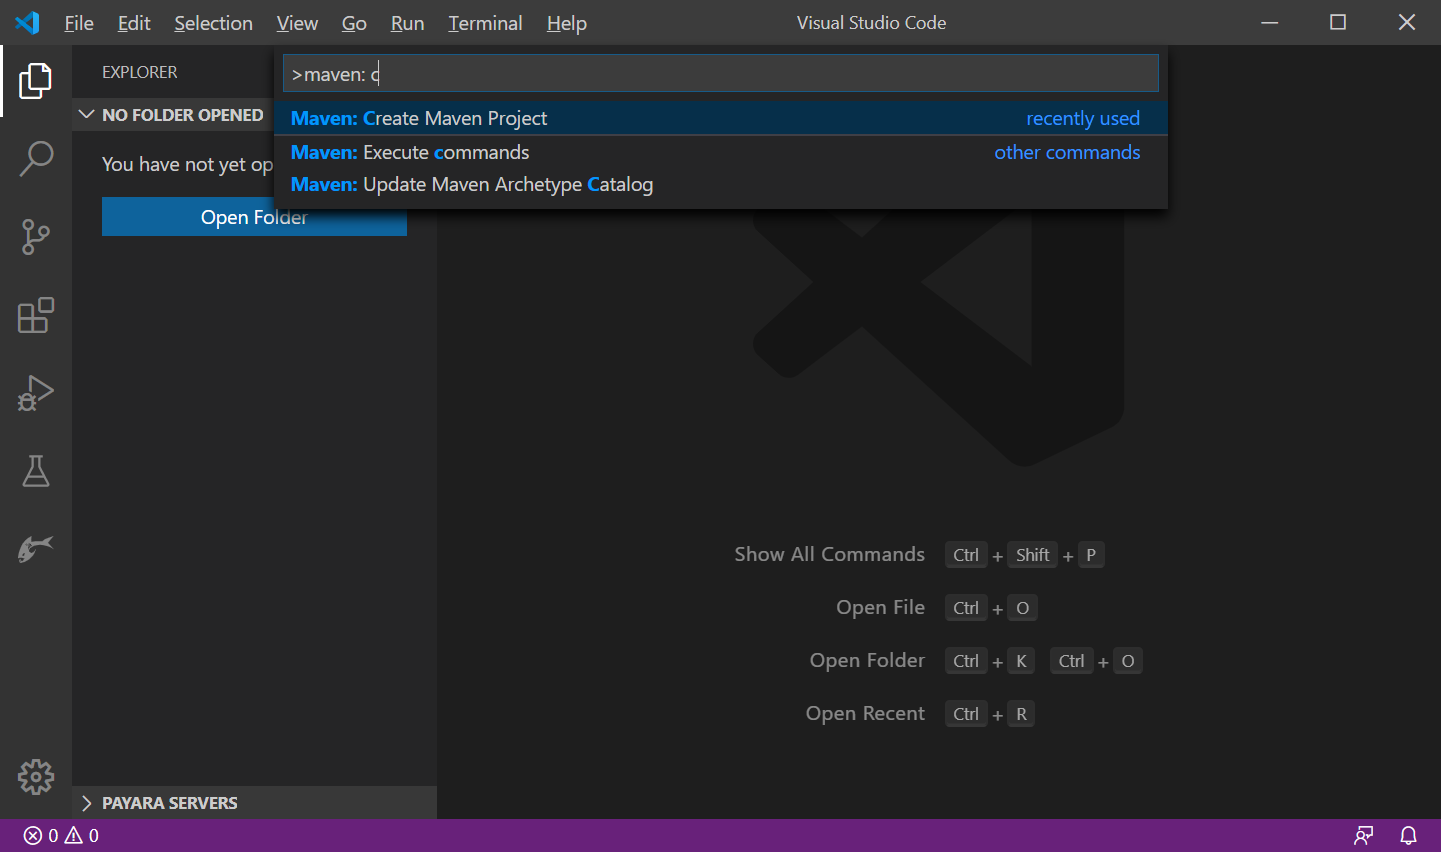Open the Test flask view
Image resolution: width=1441 pixels, height=852 pixels.
(35, 471)
